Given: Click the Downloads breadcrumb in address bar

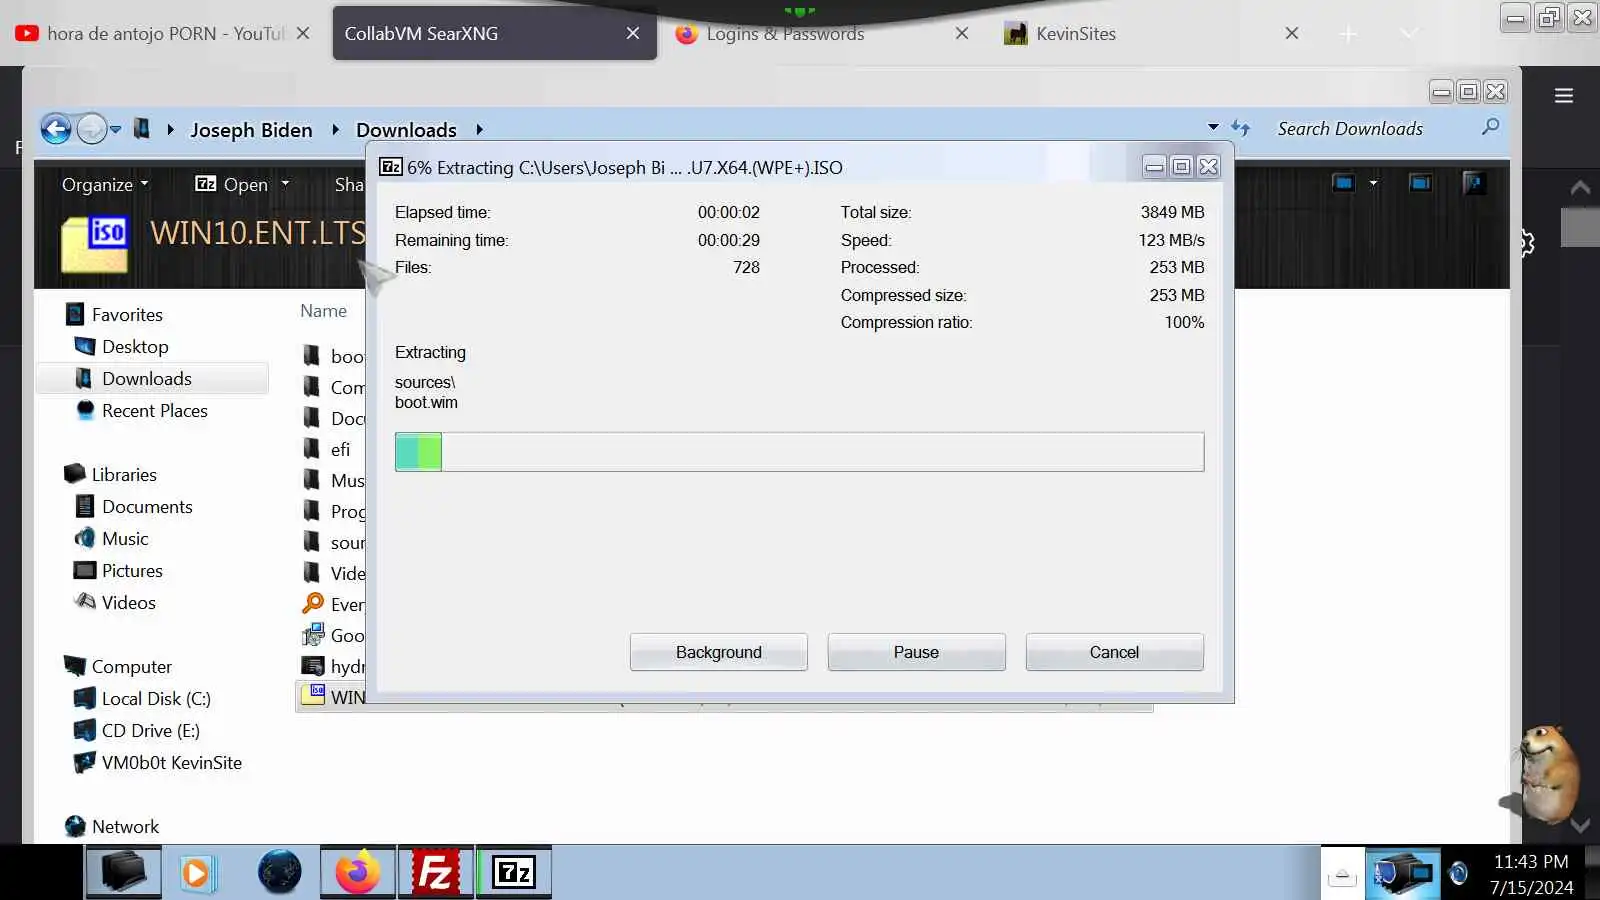Looking at the screenshot, I should tap(406, 130).
